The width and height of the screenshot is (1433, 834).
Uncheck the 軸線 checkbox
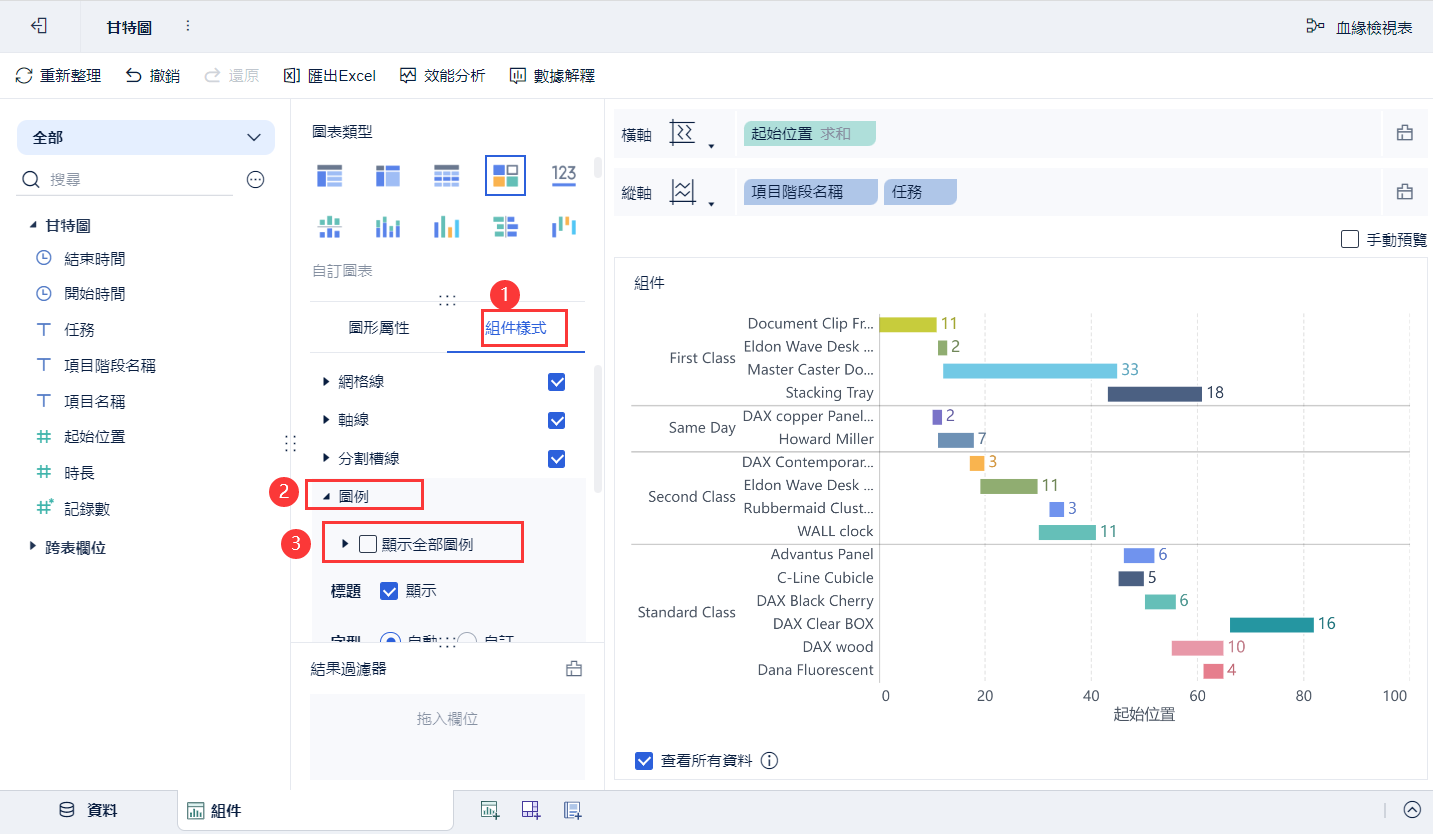pos(557,421)
